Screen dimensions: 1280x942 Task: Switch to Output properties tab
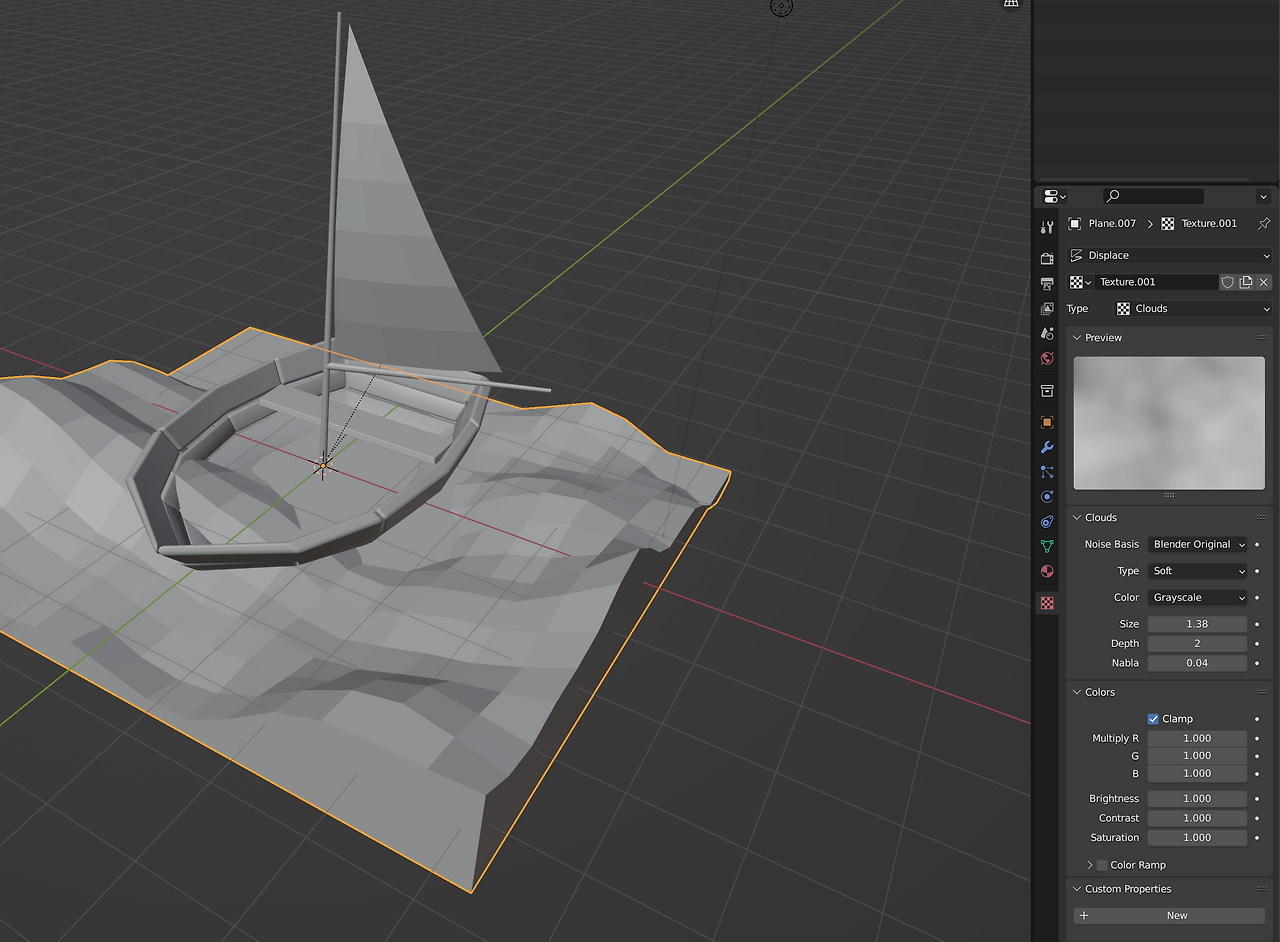(x=1047, y=284)
